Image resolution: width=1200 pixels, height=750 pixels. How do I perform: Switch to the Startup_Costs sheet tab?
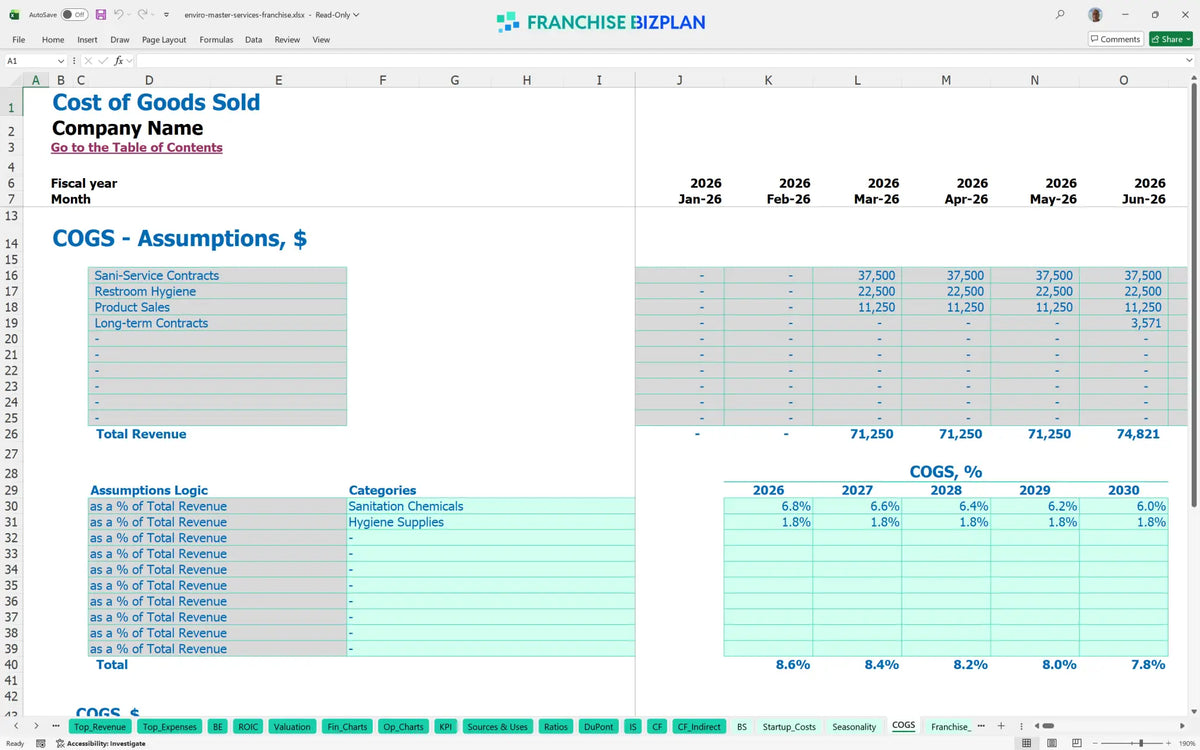789,726
